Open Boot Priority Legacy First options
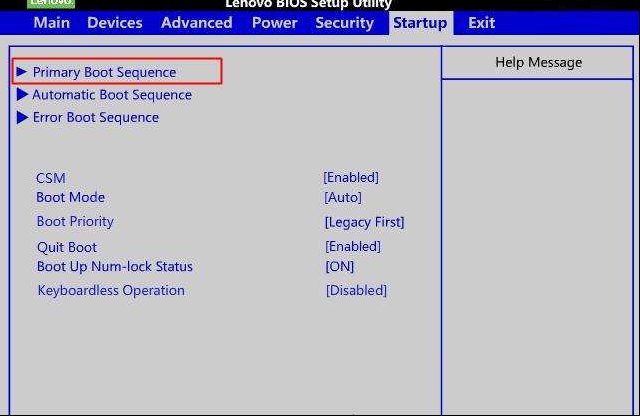This screenshot has width=640, height=416. pos(364,222)
